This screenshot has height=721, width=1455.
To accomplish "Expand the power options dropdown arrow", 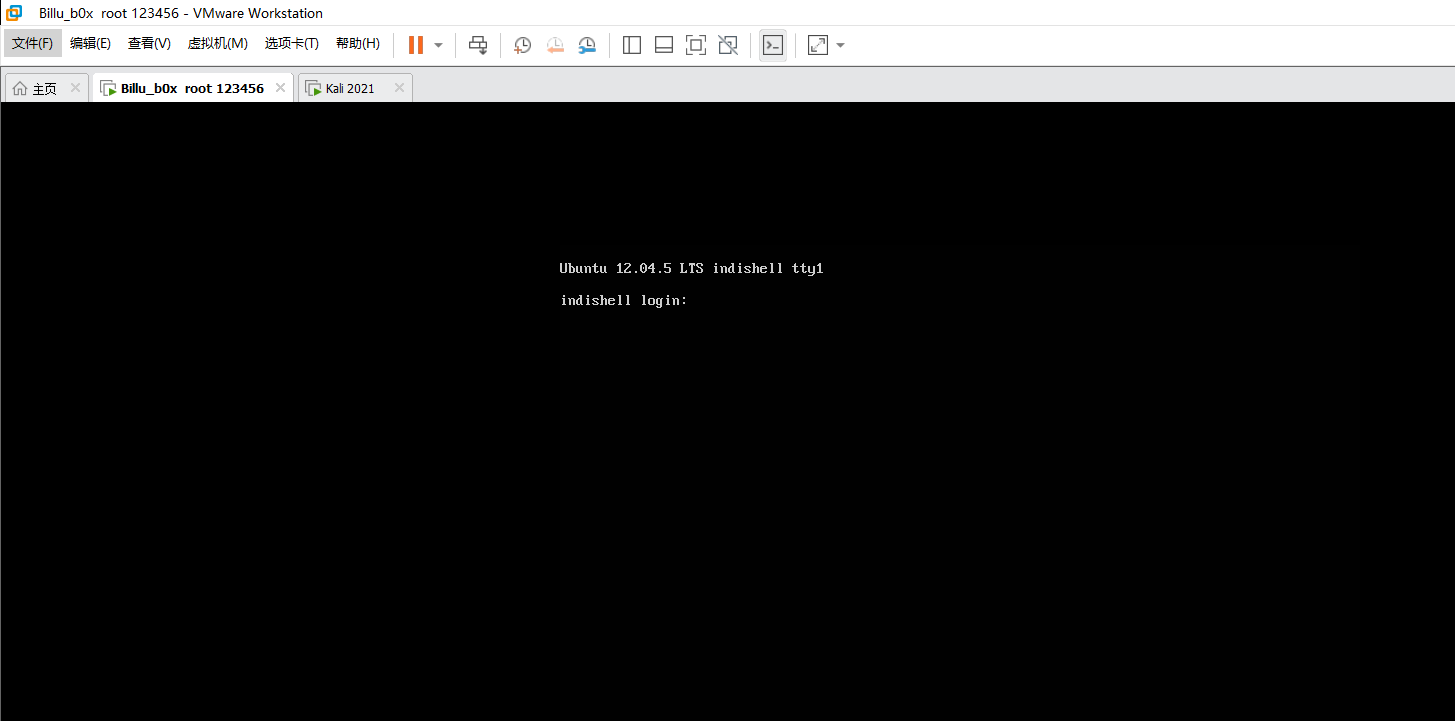I will 438,45.
